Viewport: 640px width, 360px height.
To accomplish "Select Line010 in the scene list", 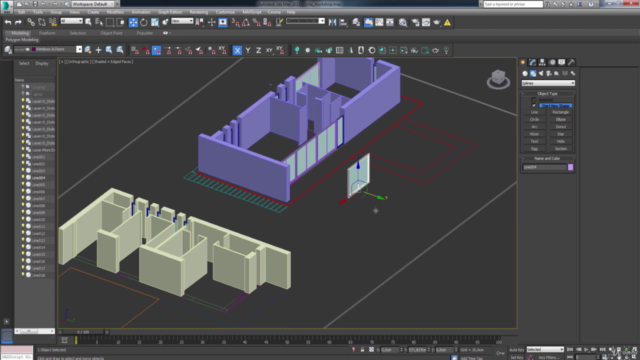I will point(38,220).
